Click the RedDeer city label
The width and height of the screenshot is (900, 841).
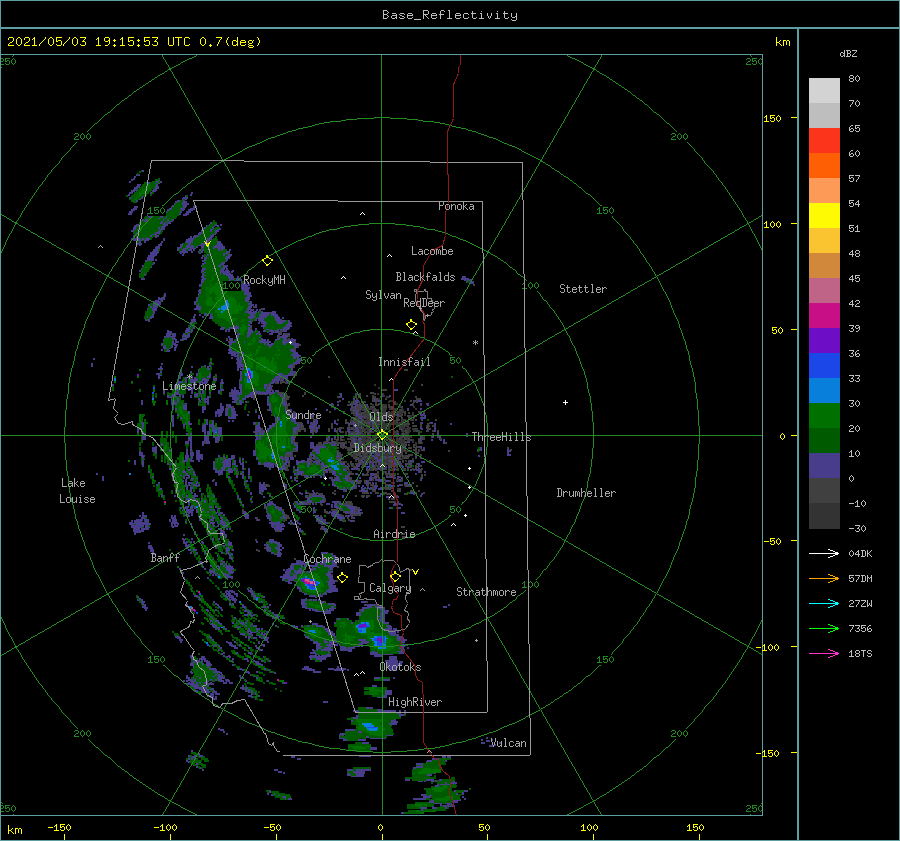pyautogui.click(x=424, y=303)
